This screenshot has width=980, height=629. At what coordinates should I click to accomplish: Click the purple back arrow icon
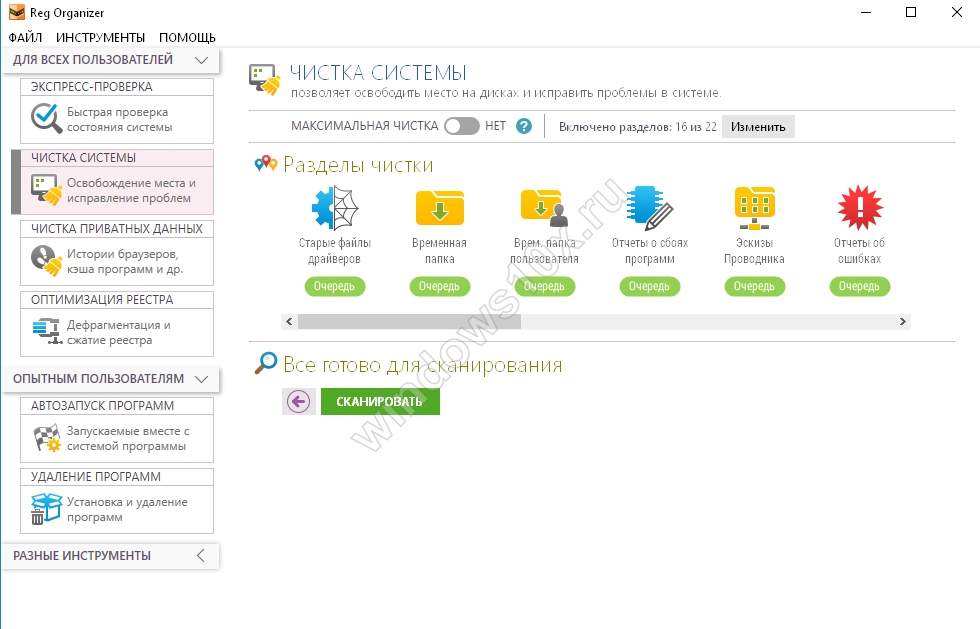[x=298, y=401]
